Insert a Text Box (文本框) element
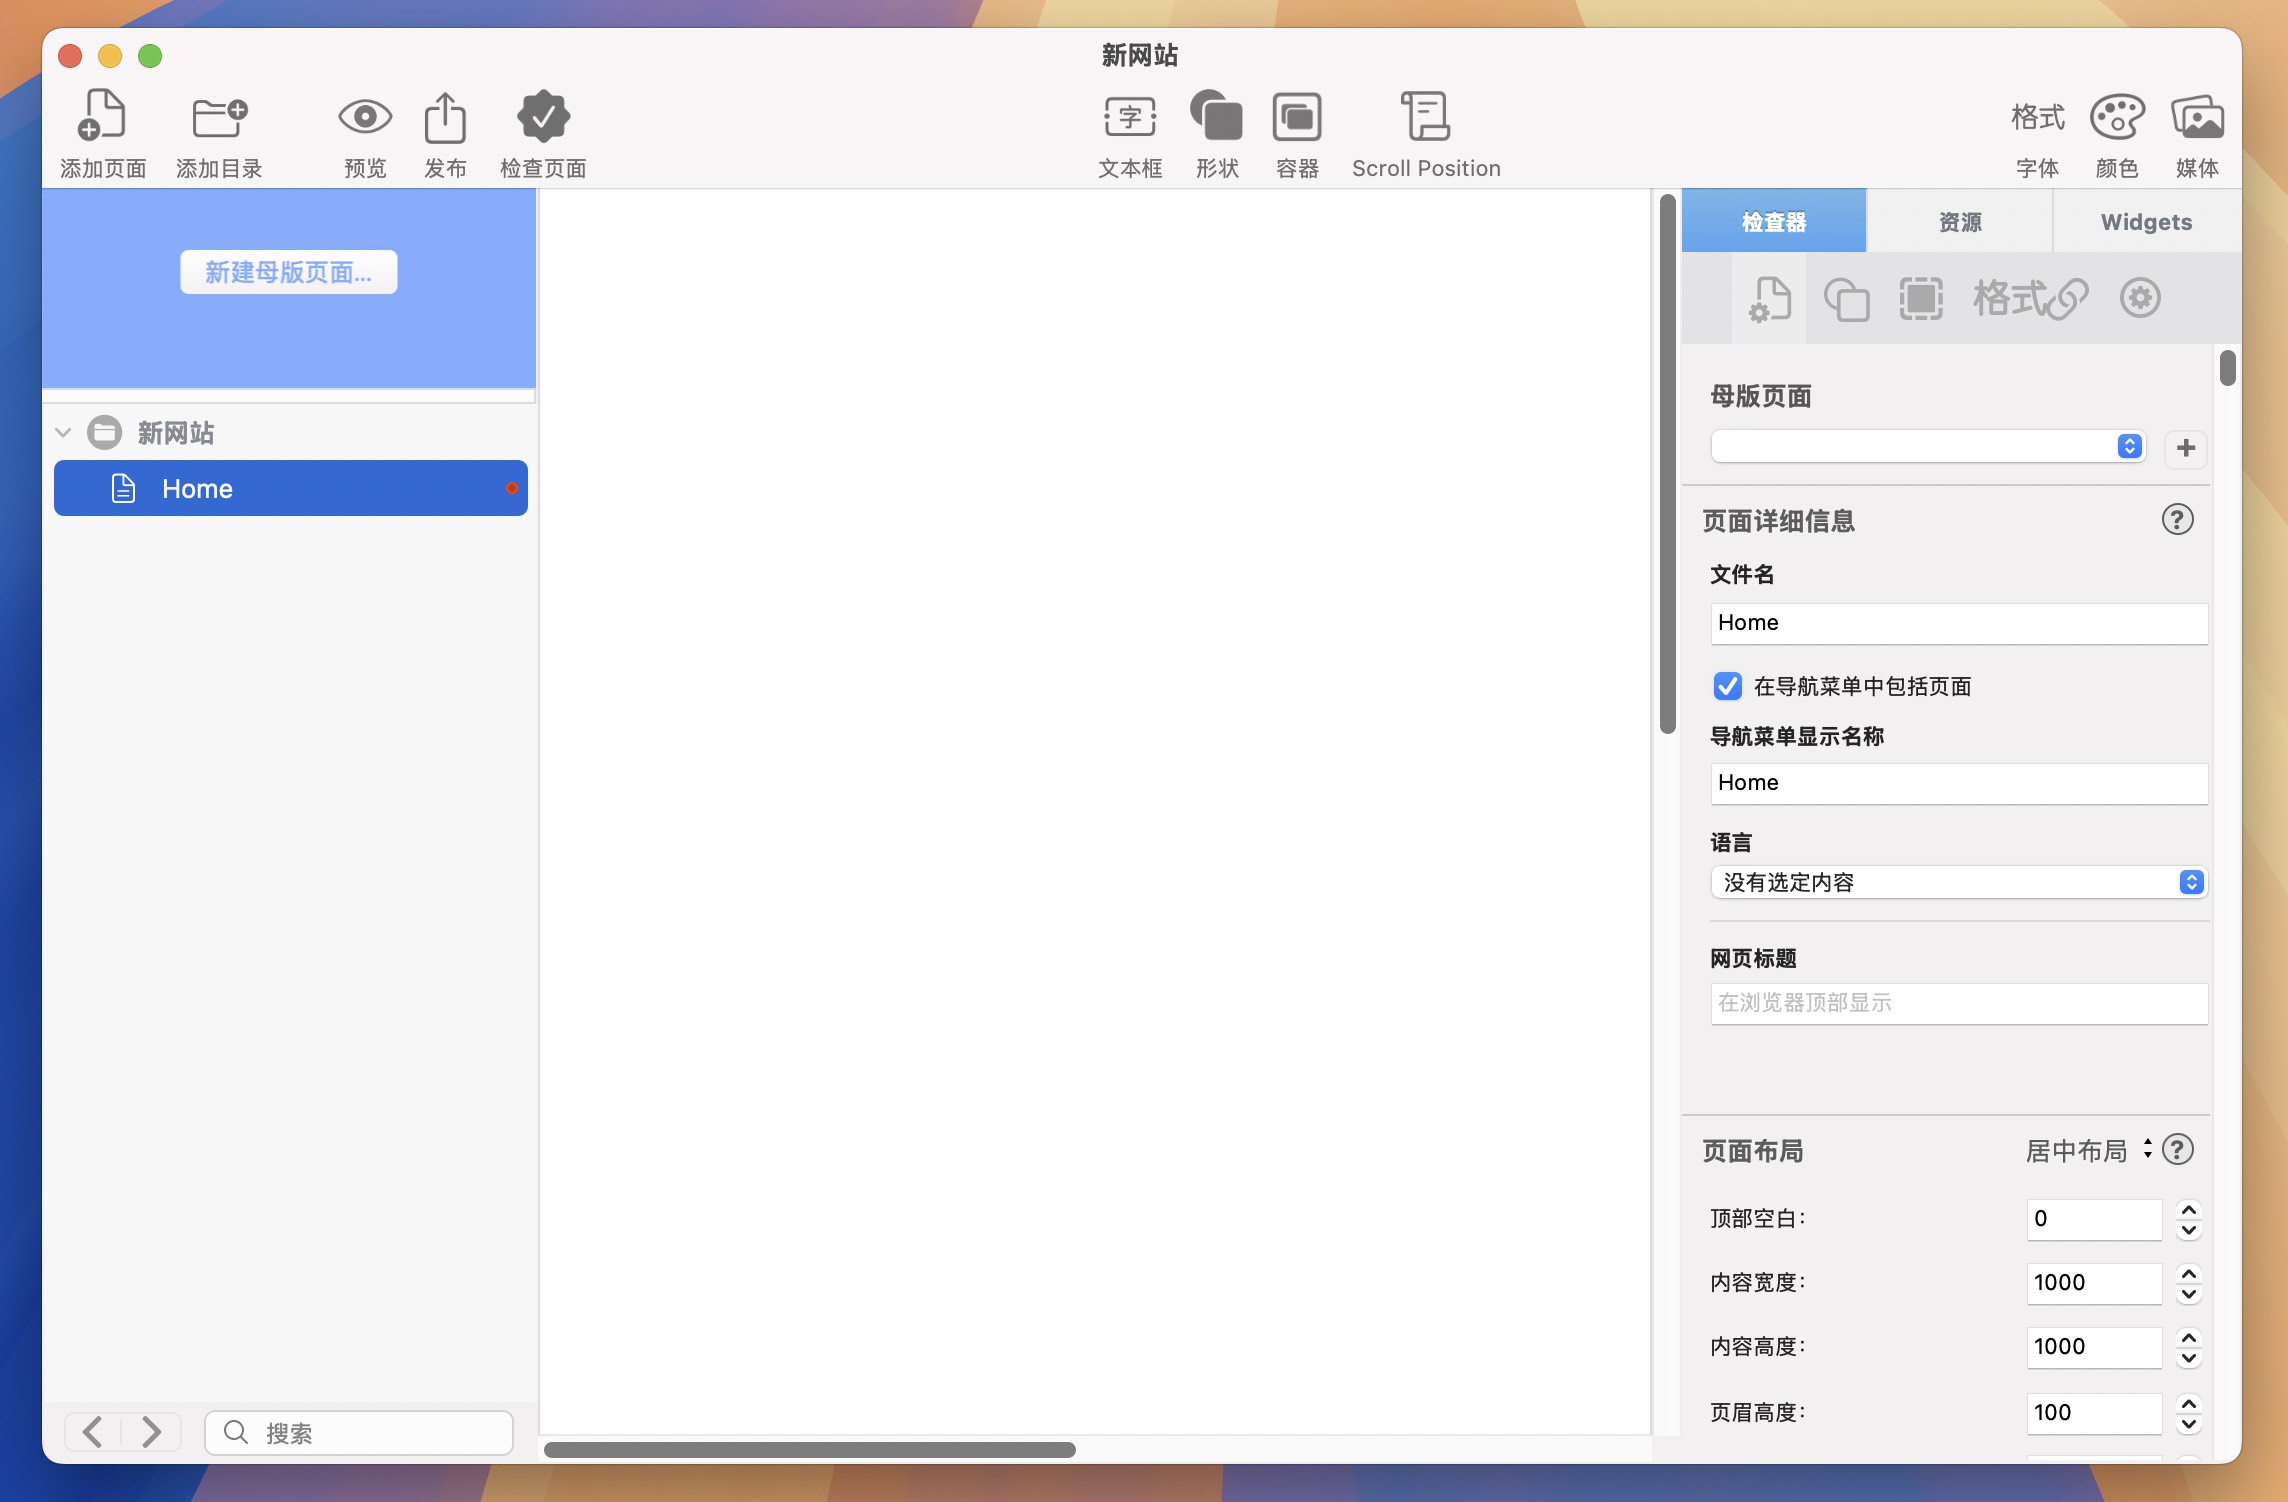The height and width of the screenshot is (1502, 2288). tap(1130, 118)
